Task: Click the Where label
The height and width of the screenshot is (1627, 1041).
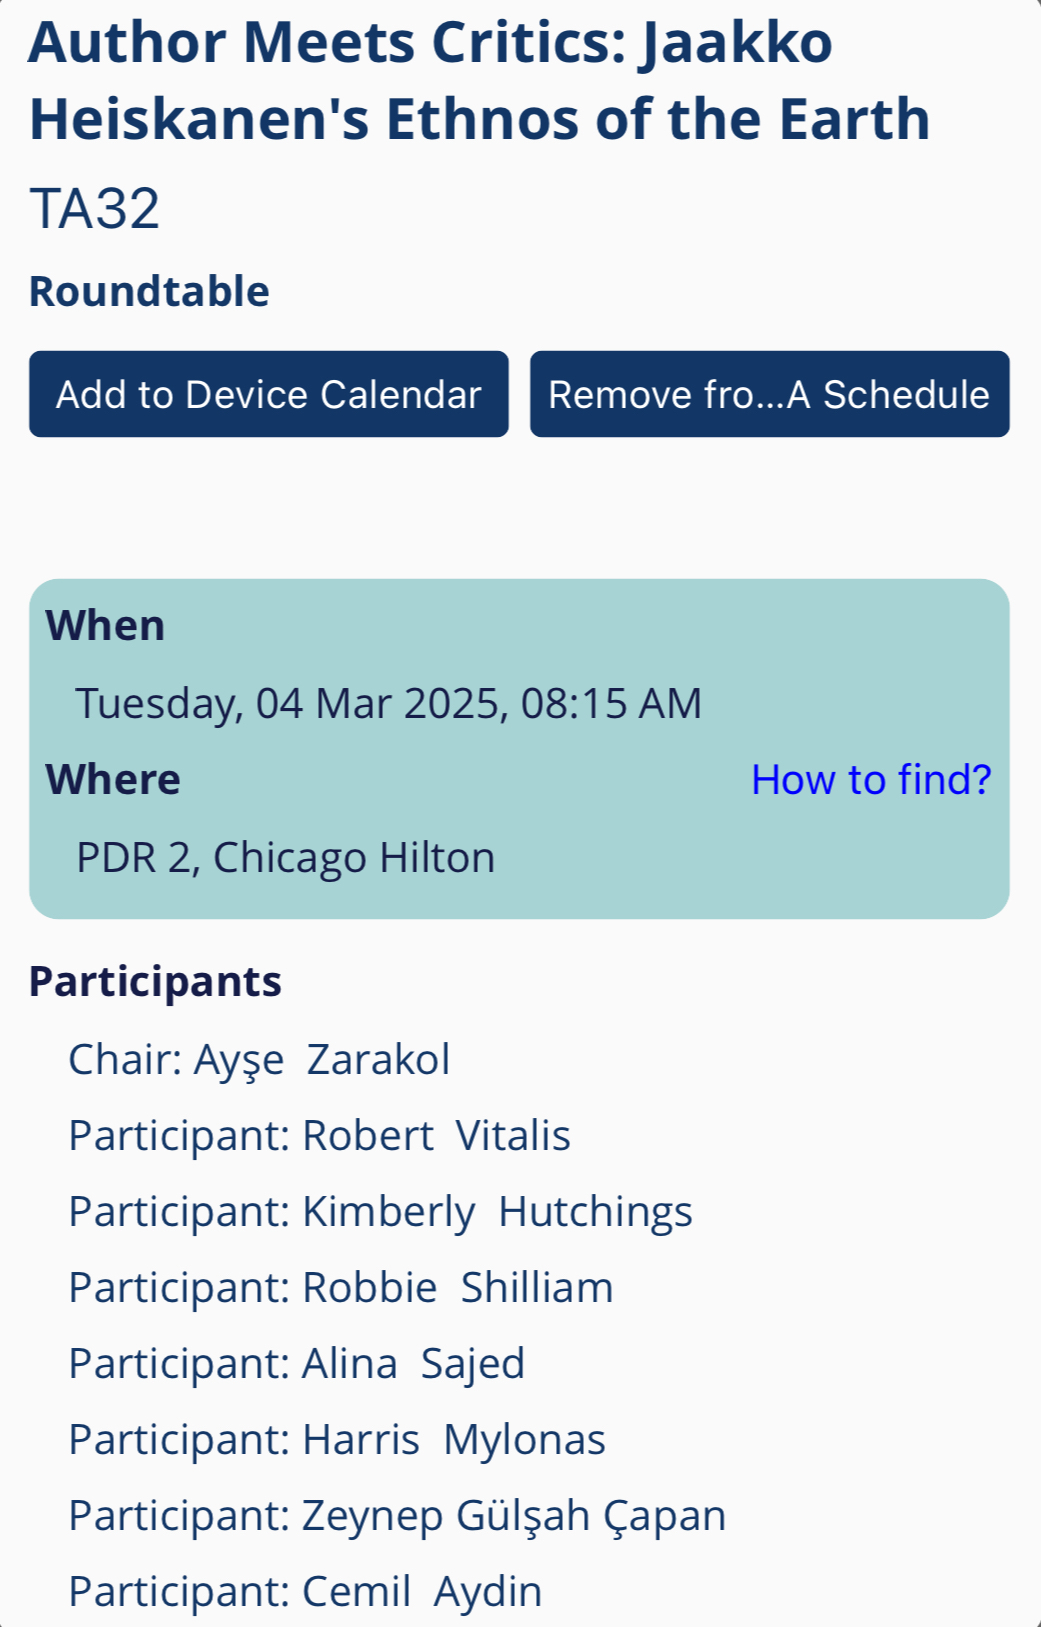Action: (113, 779)
